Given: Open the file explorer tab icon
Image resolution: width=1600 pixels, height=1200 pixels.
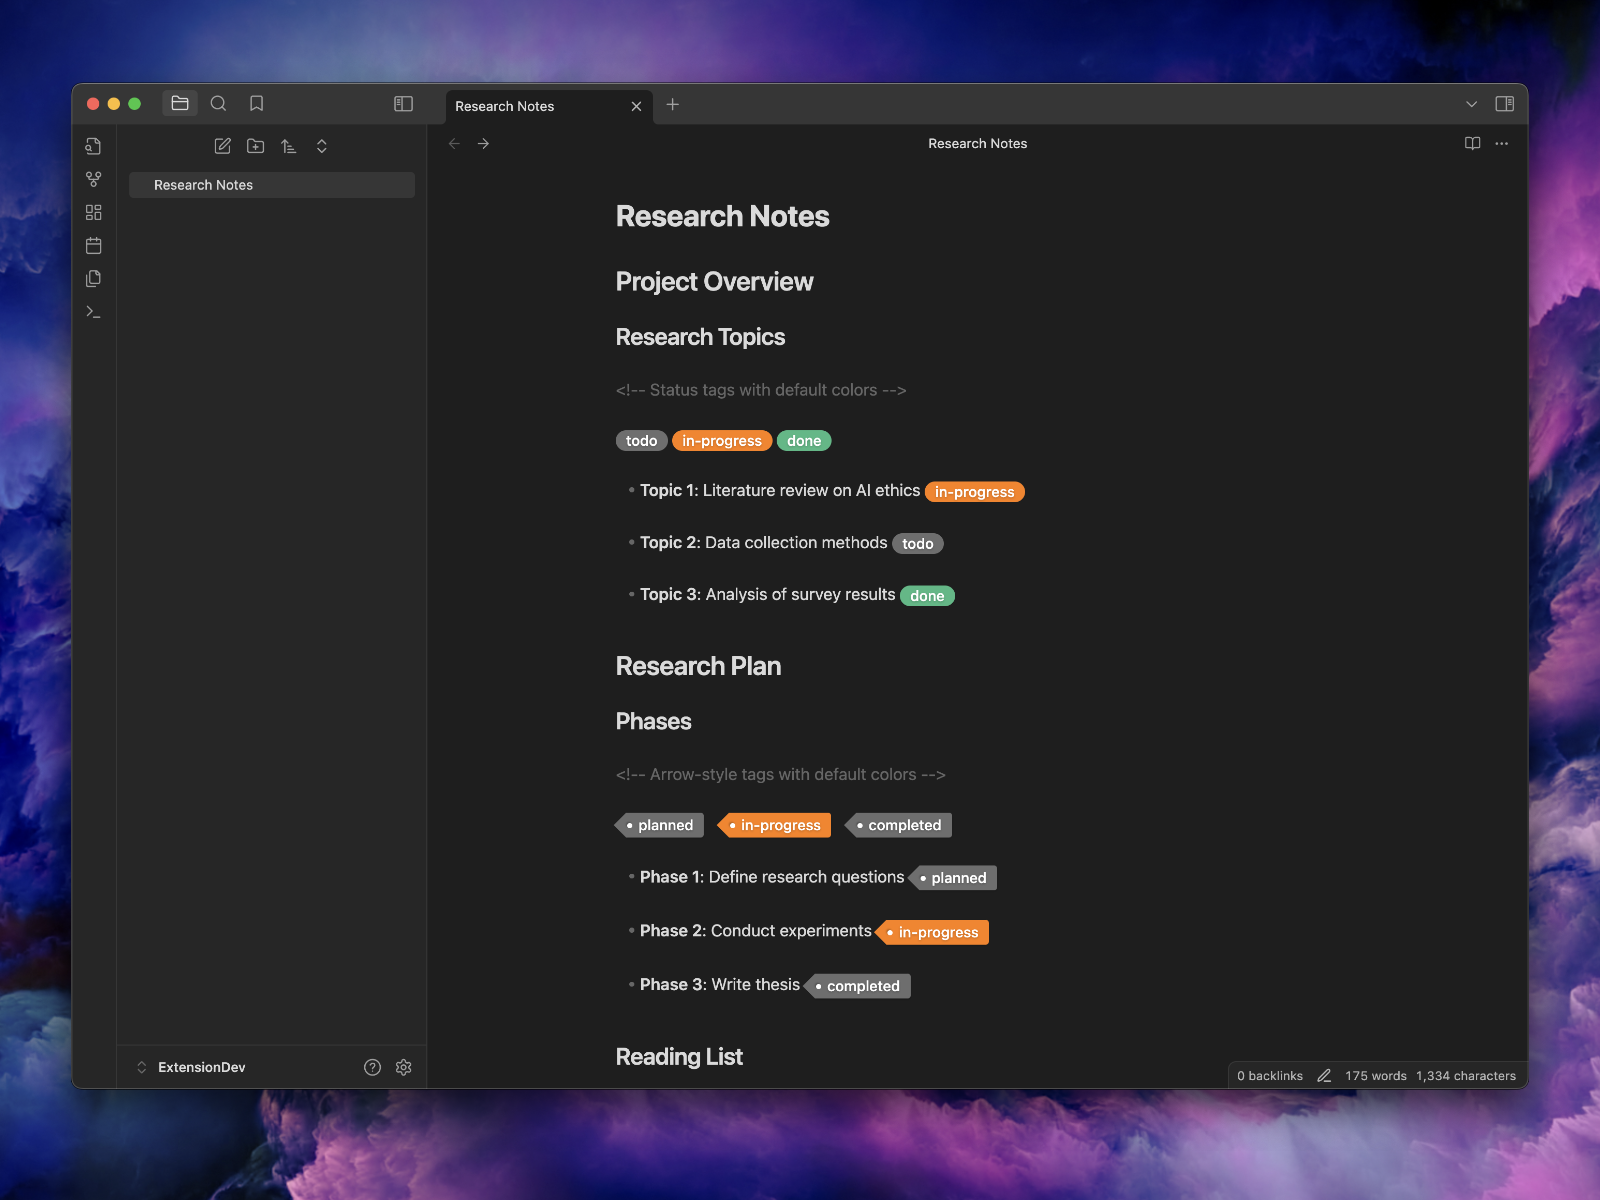Looking at the screenshot, I should 180,104.
